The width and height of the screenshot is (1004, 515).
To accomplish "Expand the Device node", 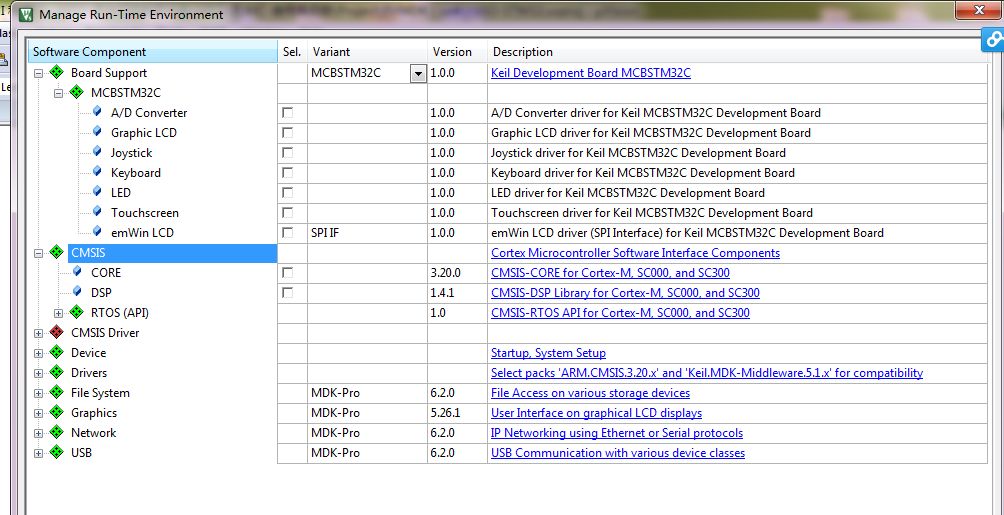I will (38, 353).
